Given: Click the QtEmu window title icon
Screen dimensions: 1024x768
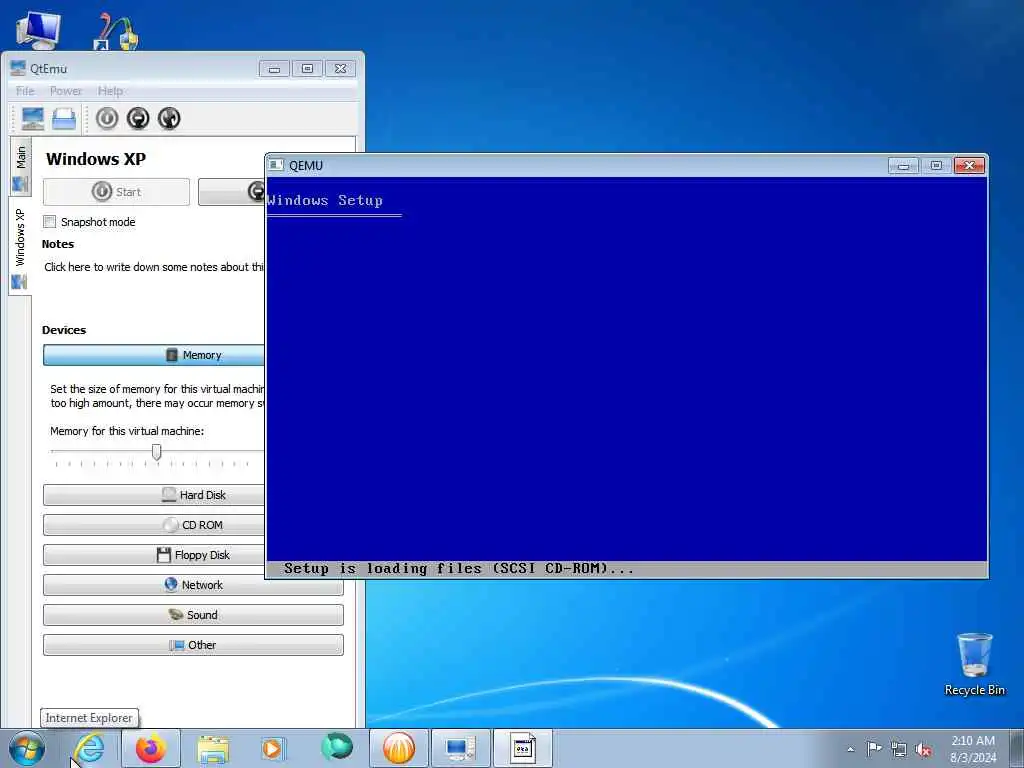Looking at the screenshot, I should 18,68.
